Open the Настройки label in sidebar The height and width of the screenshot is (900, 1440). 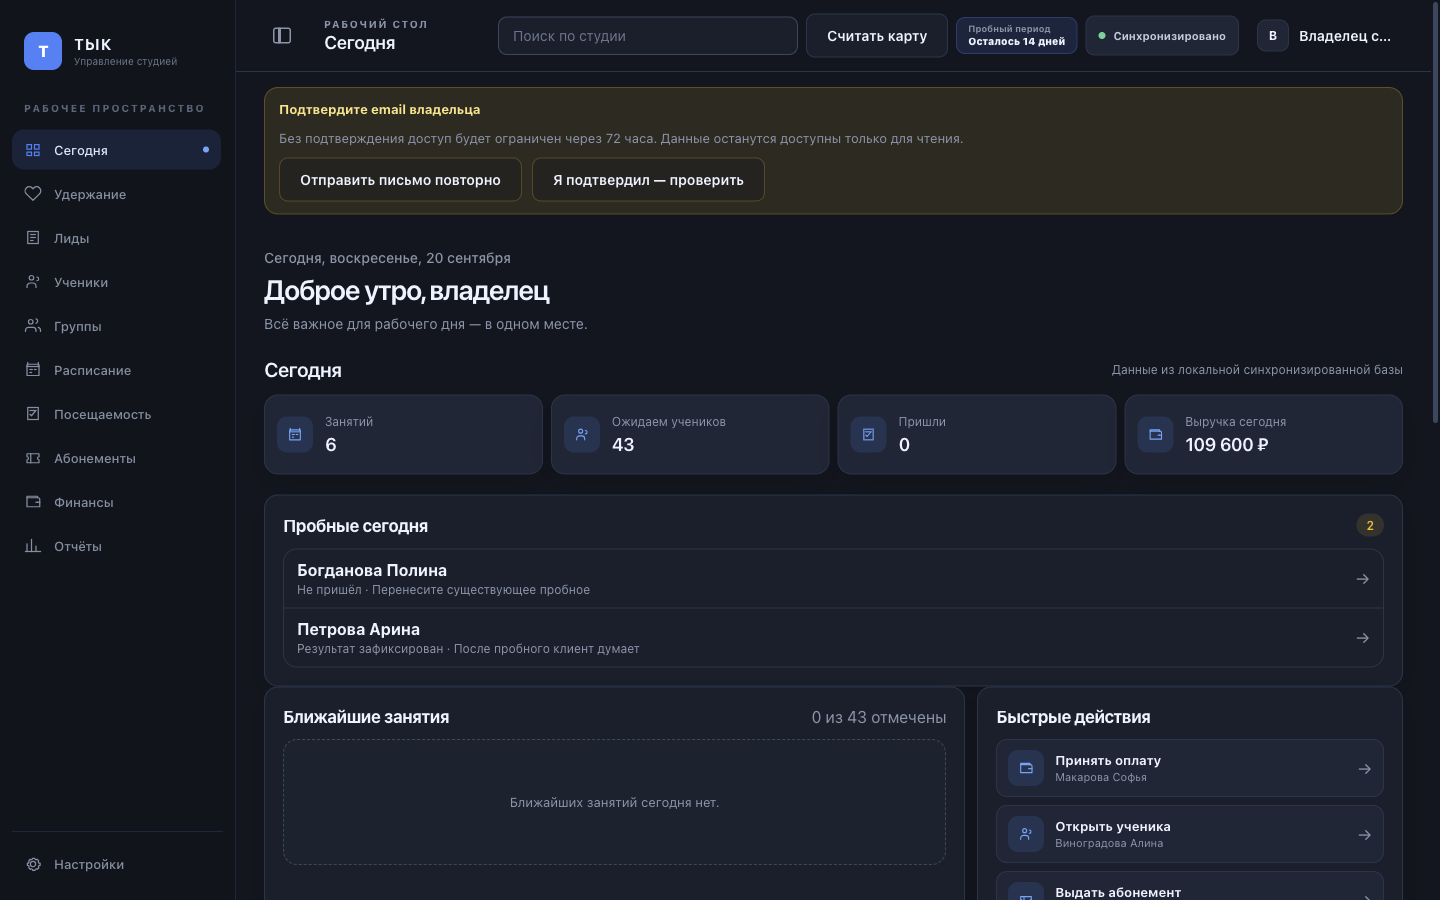coord(89,865)
